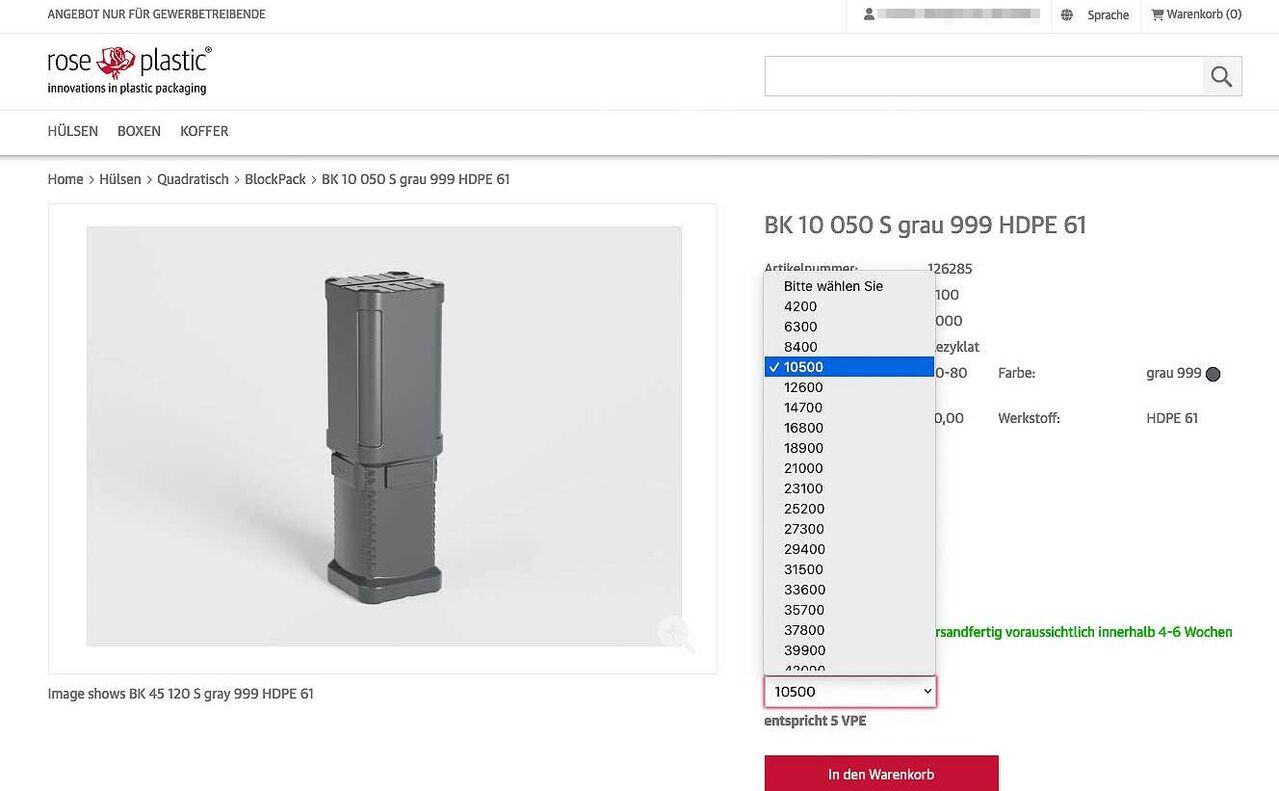Select the Bitte wählen Sie option
The width and height of the screenshot is (1279, 791).
tap(833, 286)
